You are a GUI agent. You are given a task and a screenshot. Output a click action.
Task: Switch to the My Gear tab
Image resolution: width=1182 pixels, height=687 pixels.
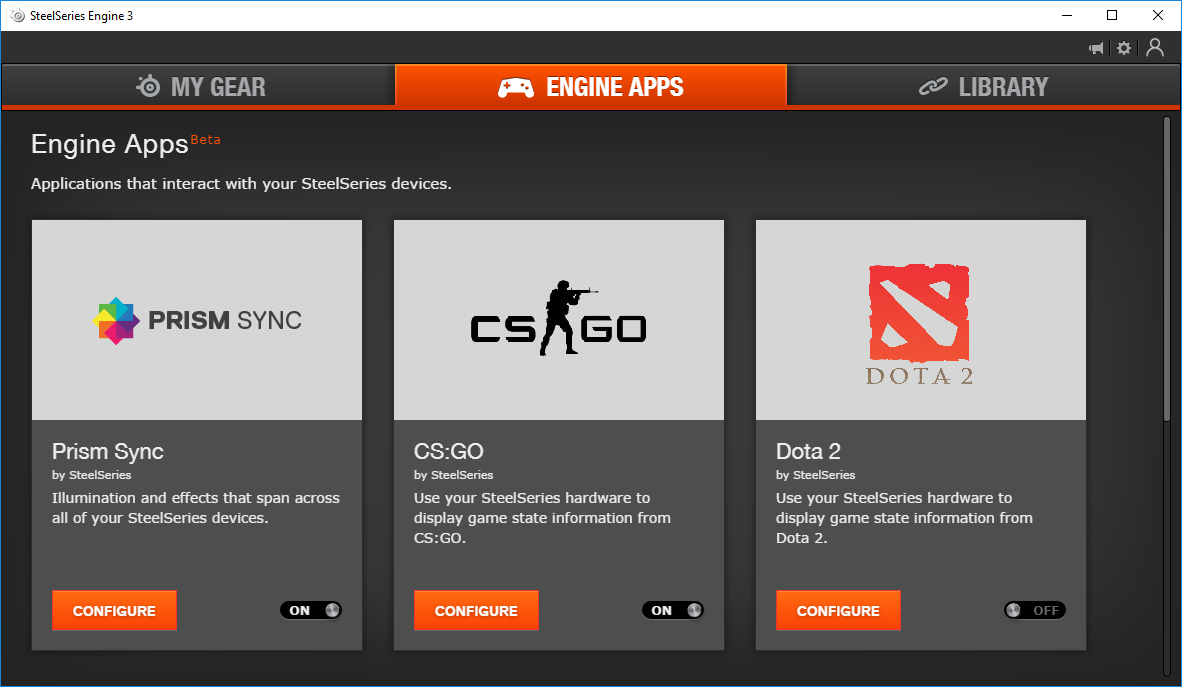[199, 87]
